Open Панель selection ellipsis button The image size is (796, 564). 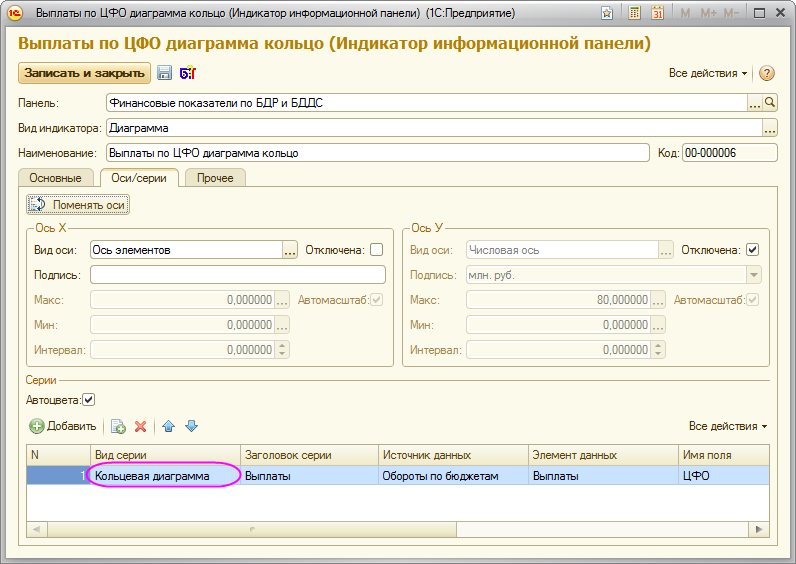(x=755, y=103)
